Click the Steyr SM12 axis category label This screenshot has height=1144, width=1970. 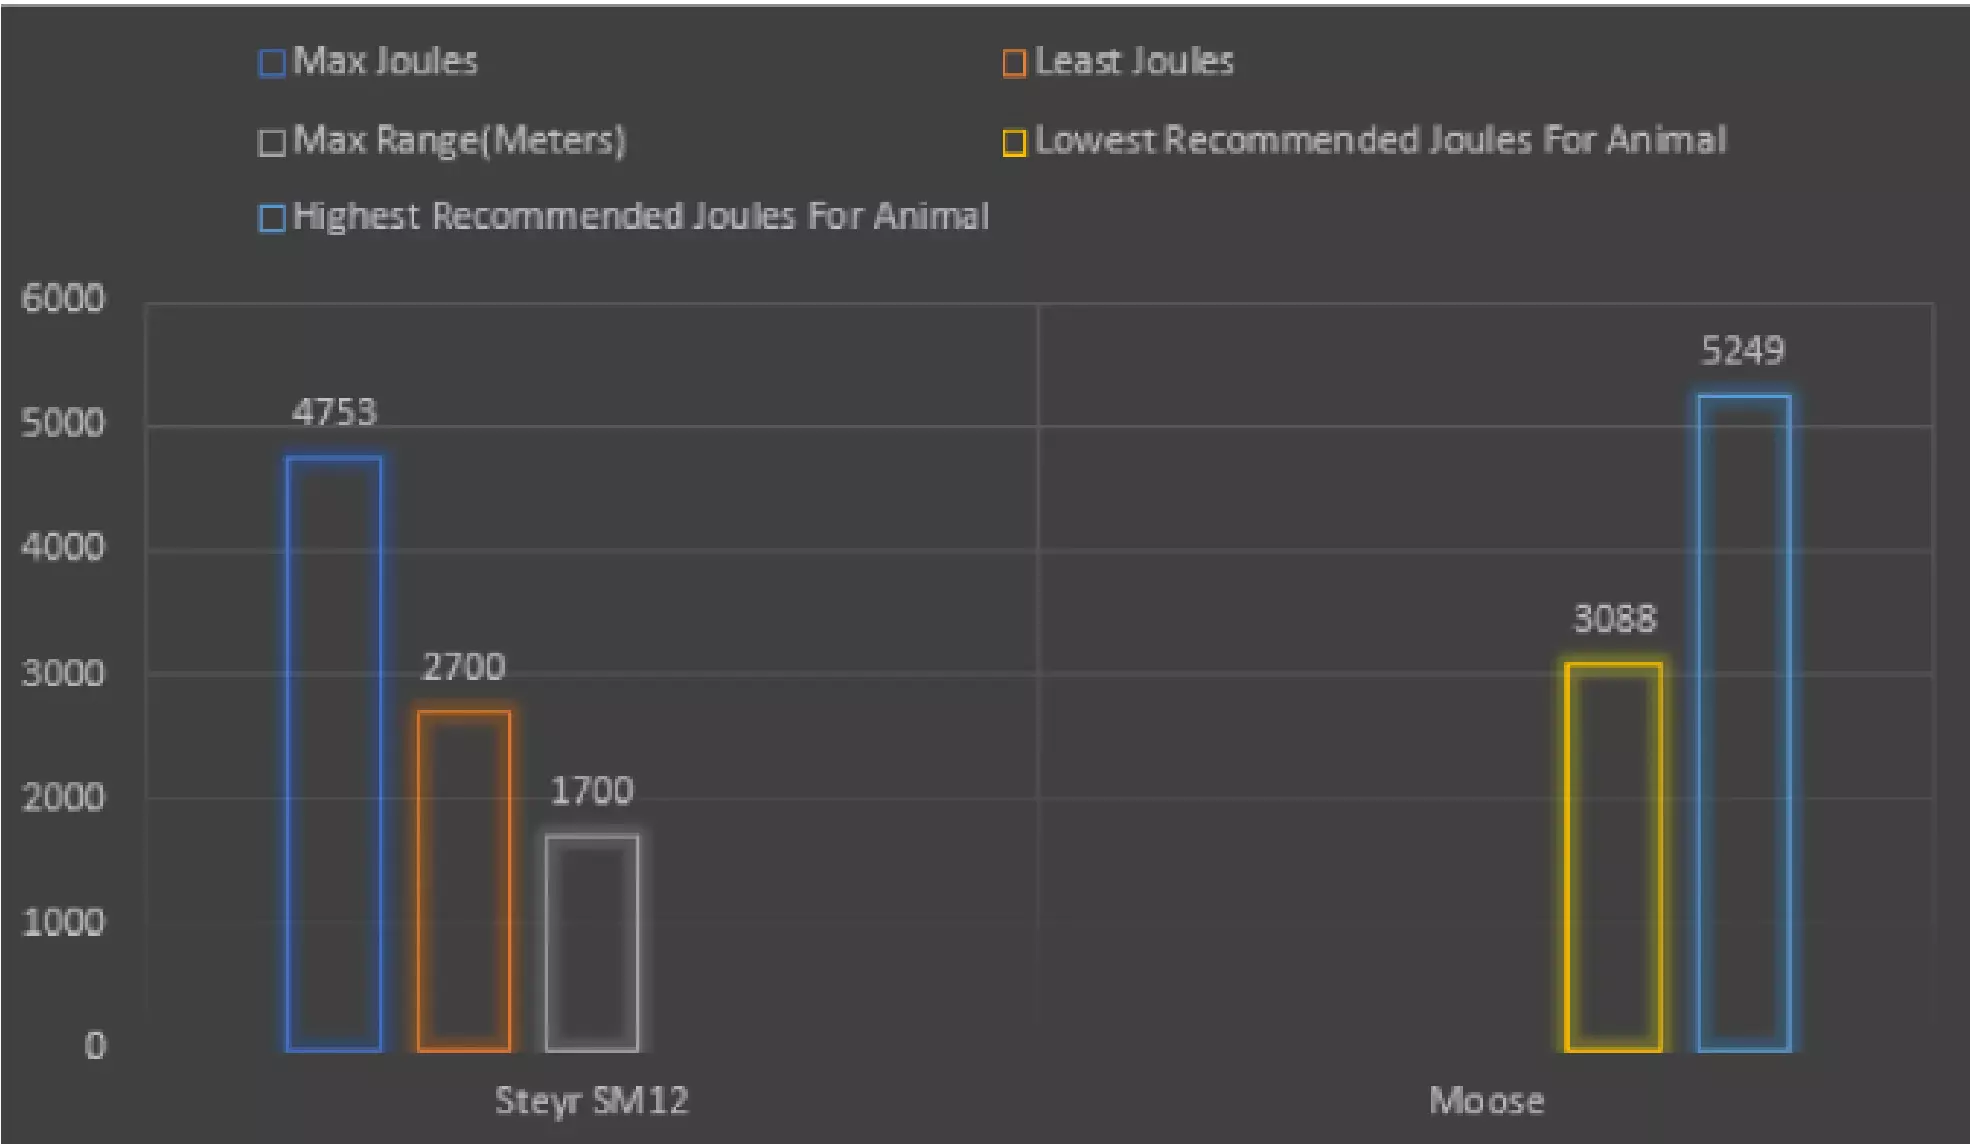(592, 1101)
